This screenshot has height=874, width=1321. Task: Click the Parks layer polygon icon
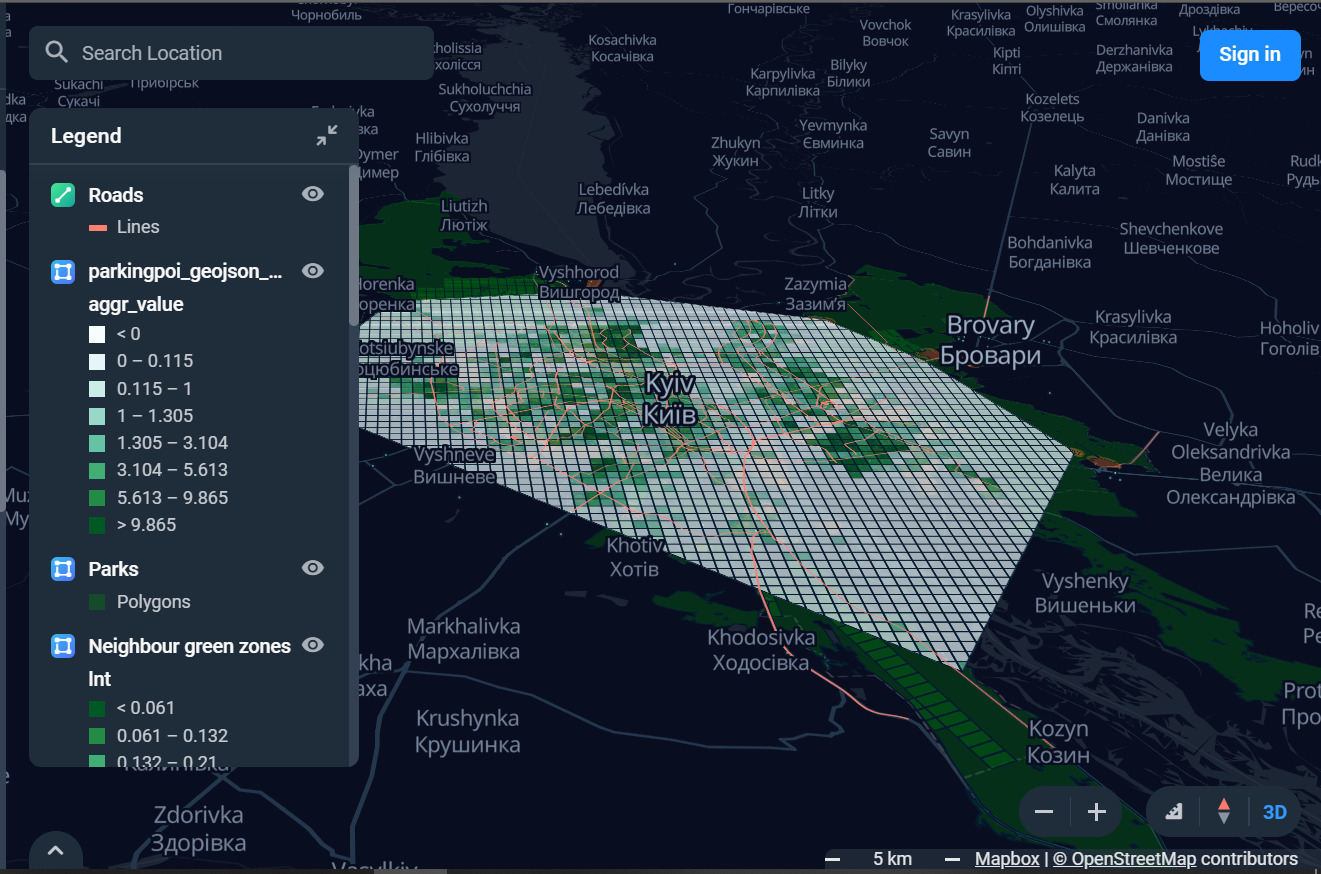pos(63,569)
